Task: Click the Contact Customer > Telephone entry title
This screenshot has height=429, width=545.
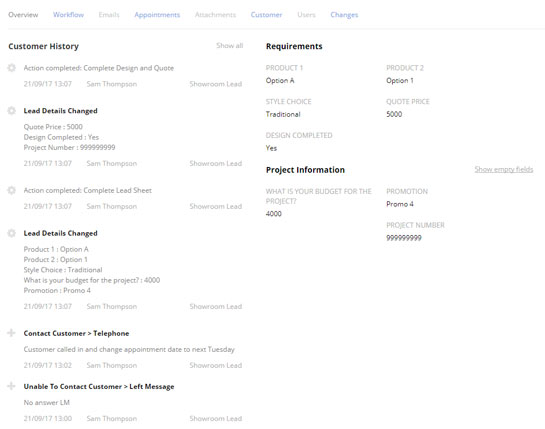Action: [76, 333]
